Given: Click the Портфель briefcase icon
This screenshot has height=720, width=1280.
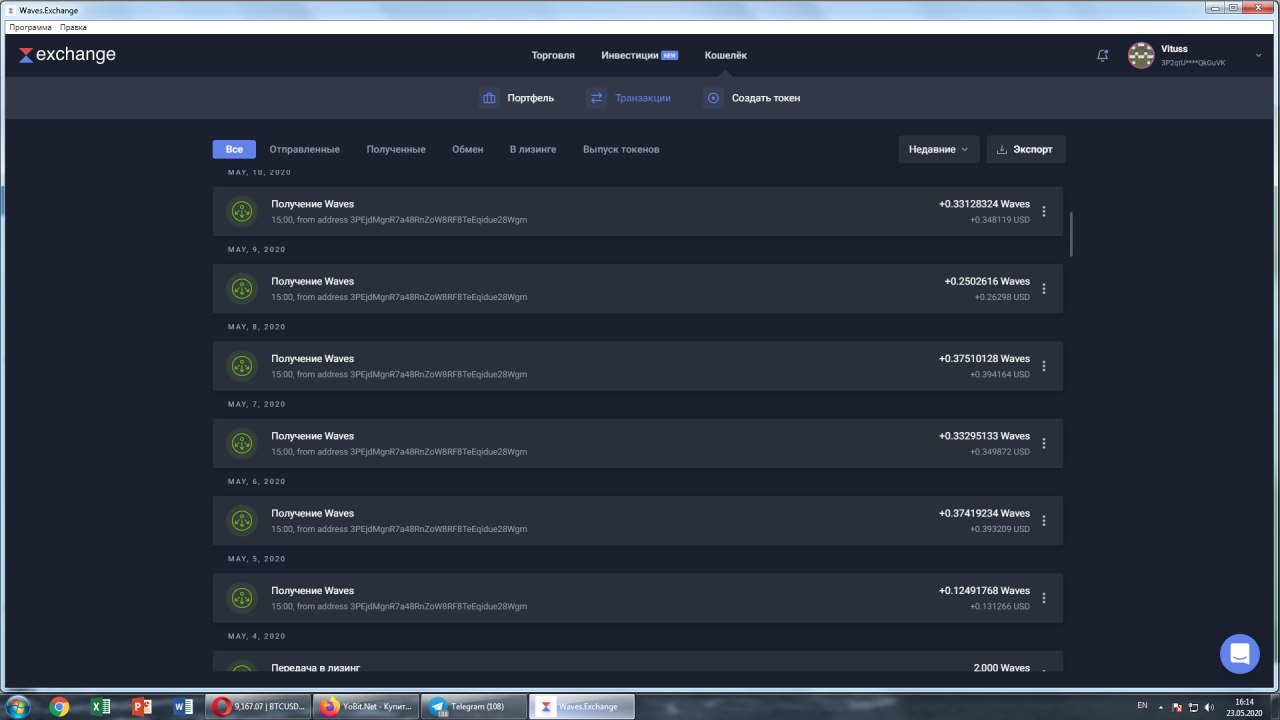Looking at the screenshot, I should click(489, 98).
